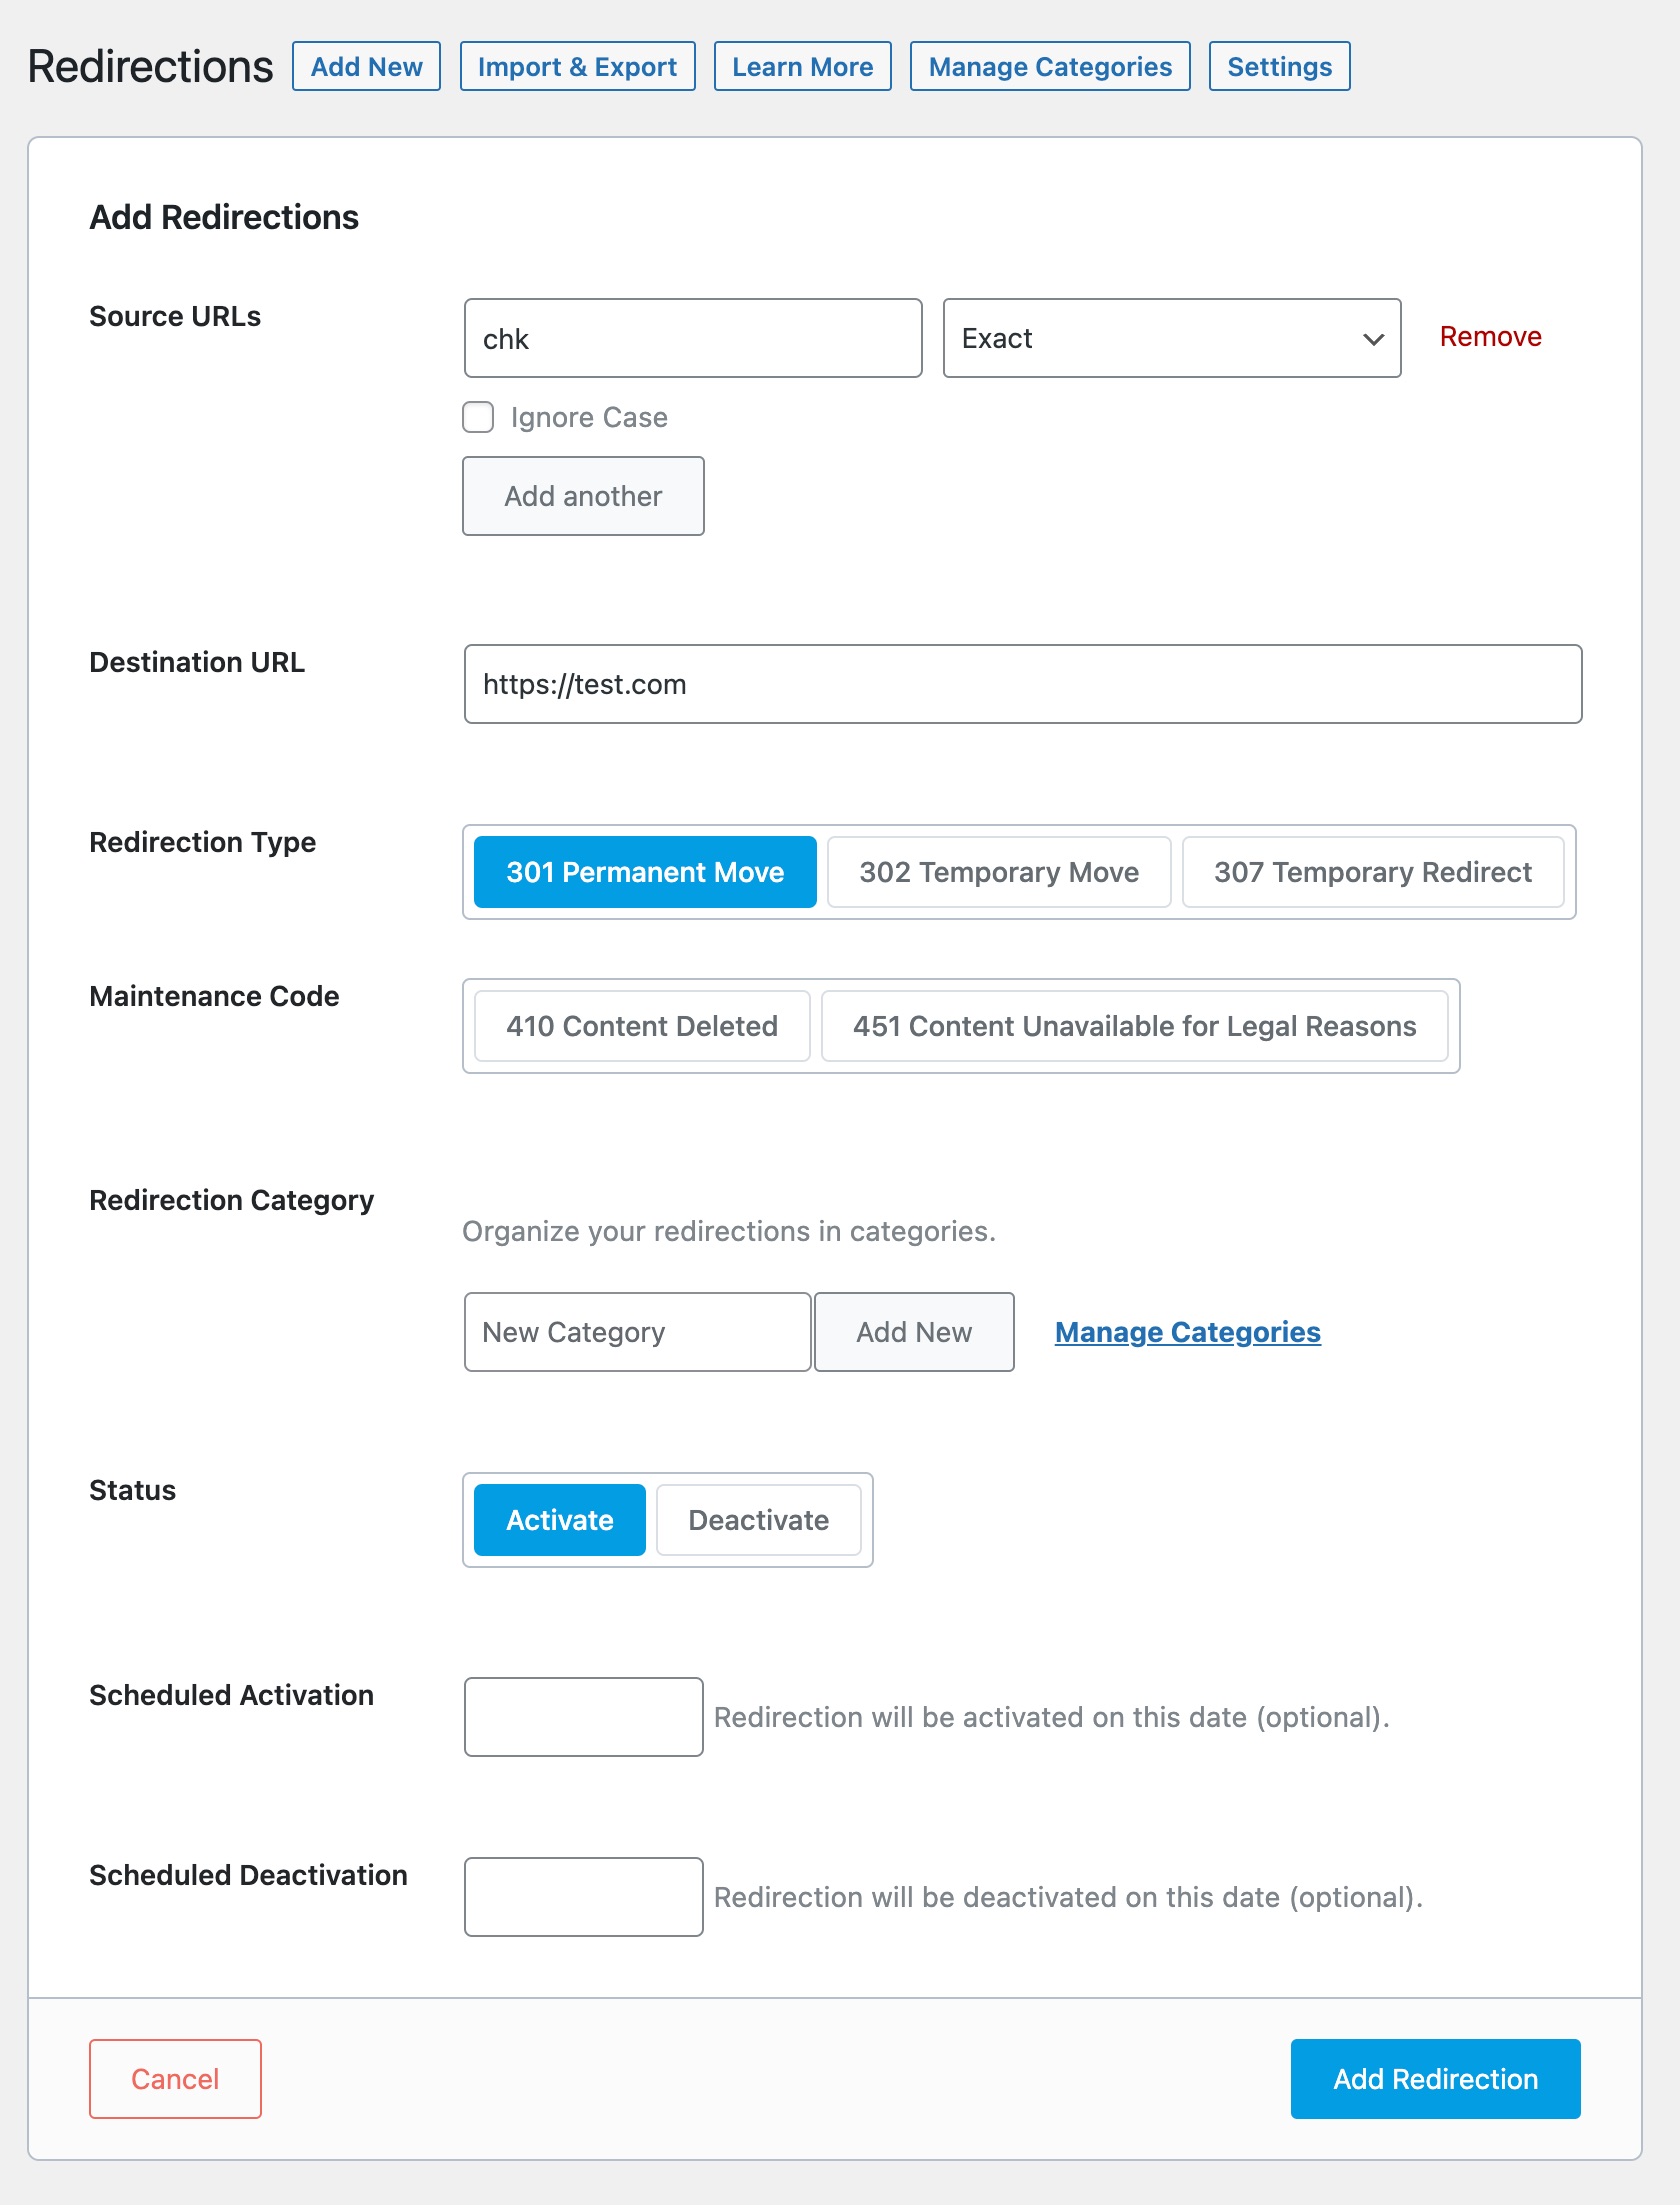Screen dimensions: 1680x2205
Task: Enable the Ignore Case checkbox
Action: 478,417
